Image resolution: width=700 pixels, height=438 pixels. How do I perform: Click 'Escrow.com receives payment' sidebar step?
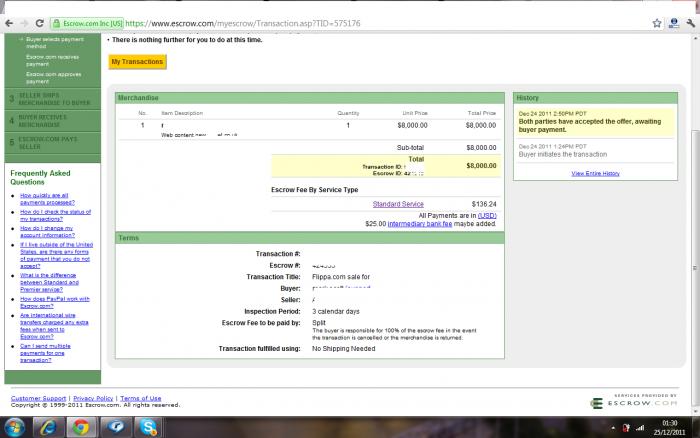[52, 60]
